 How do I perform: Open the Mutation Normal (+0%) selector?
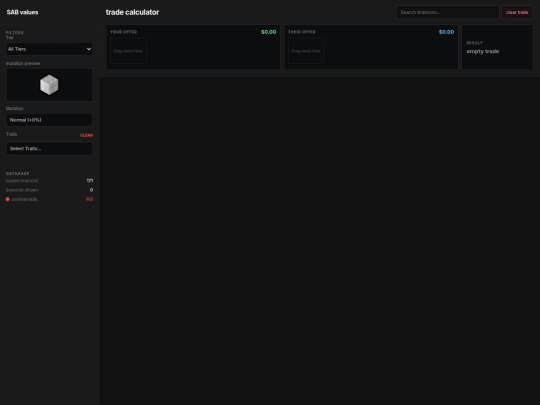pos(49,120)
